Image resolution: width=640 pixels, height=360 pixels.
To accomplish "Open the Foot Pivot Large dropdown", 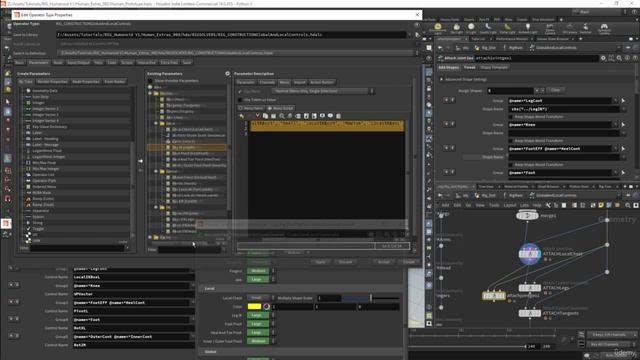I will click(260, 324).
